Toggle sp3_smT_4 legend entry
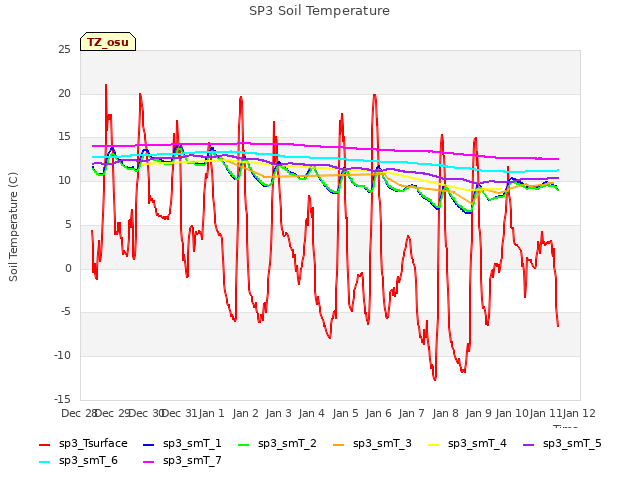 467,443
